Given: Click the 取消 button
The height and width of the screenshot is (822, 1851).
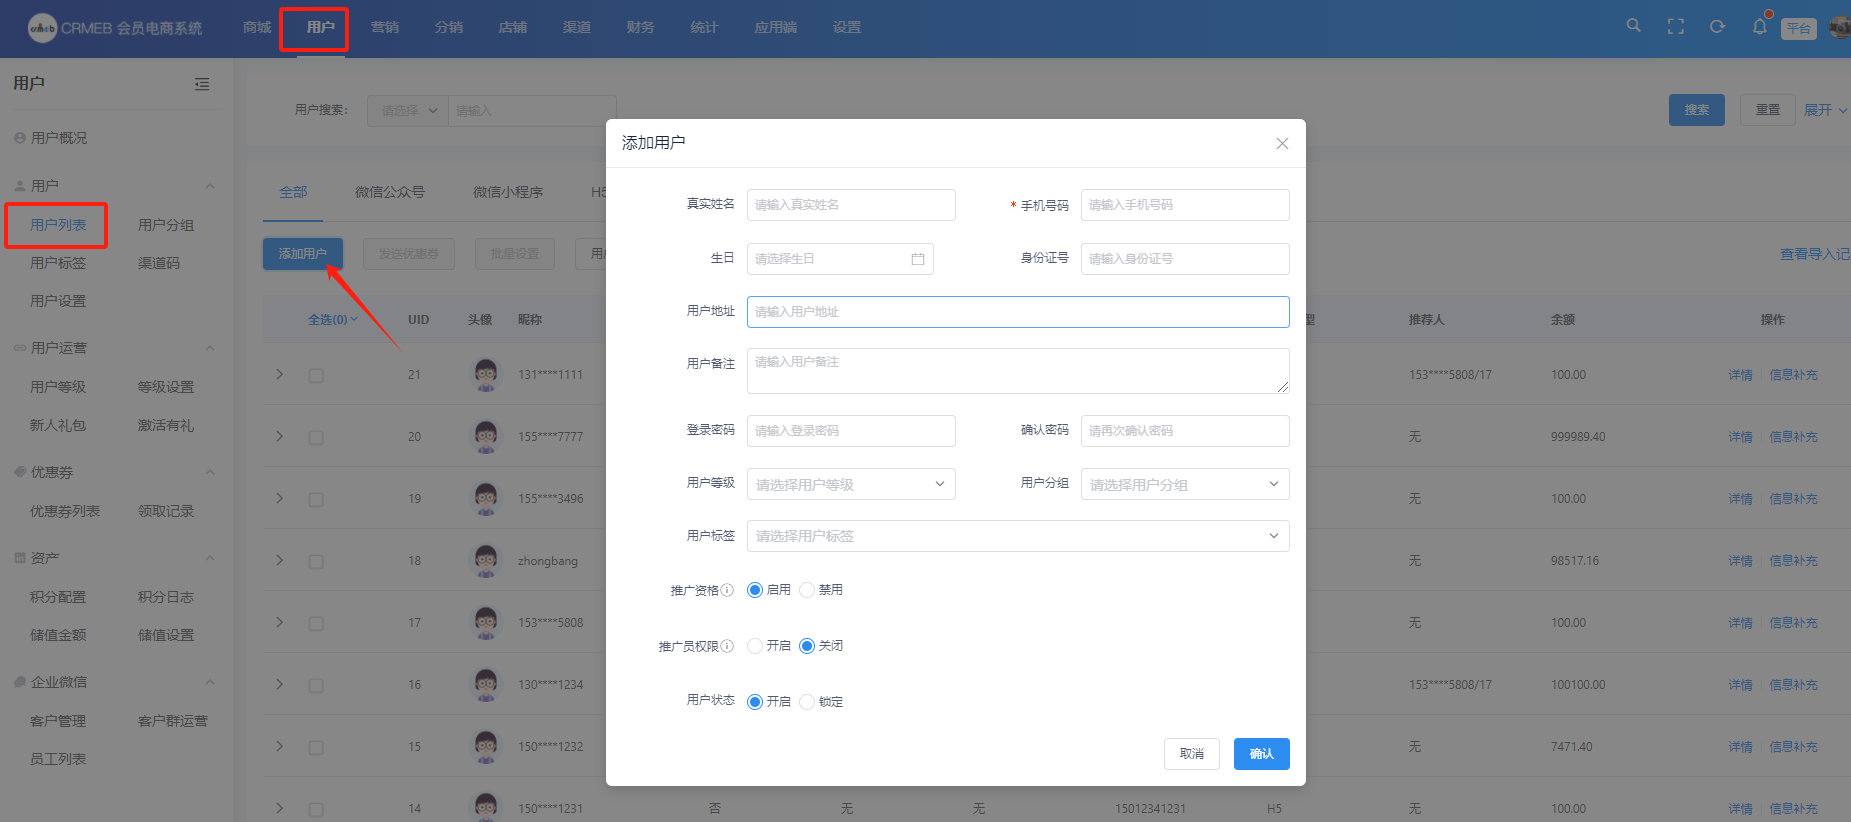Looking at the screenshot, I should coord(1191,754).
